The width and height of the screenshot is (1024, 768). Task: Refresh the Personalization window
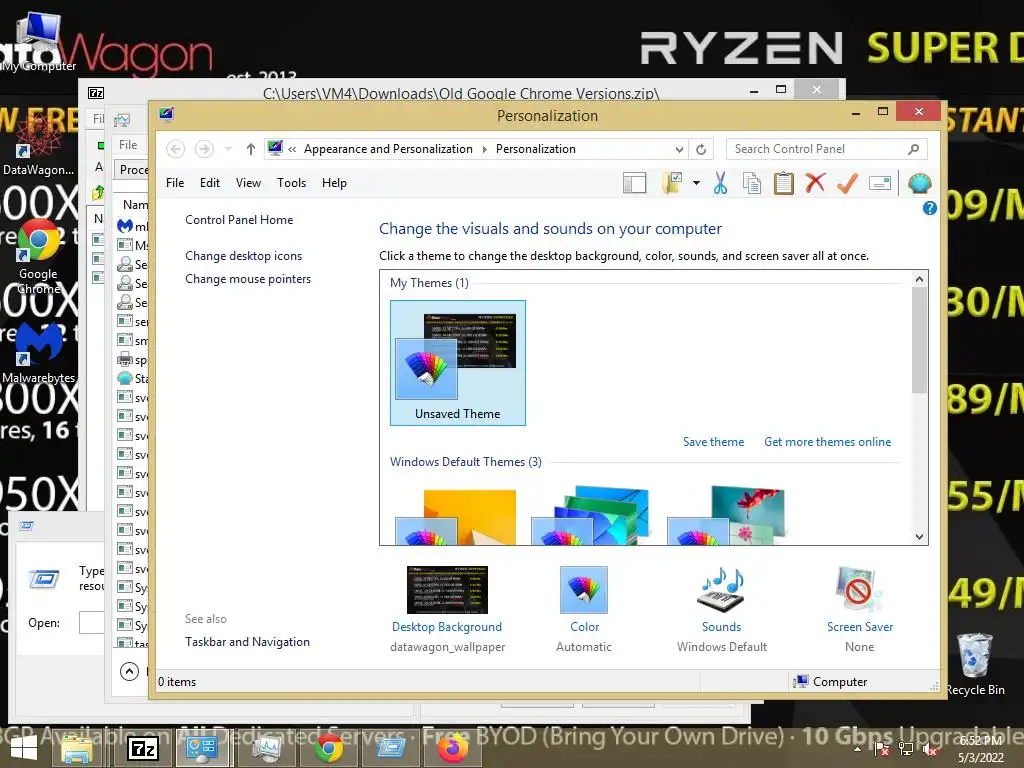tap(701, 149)
